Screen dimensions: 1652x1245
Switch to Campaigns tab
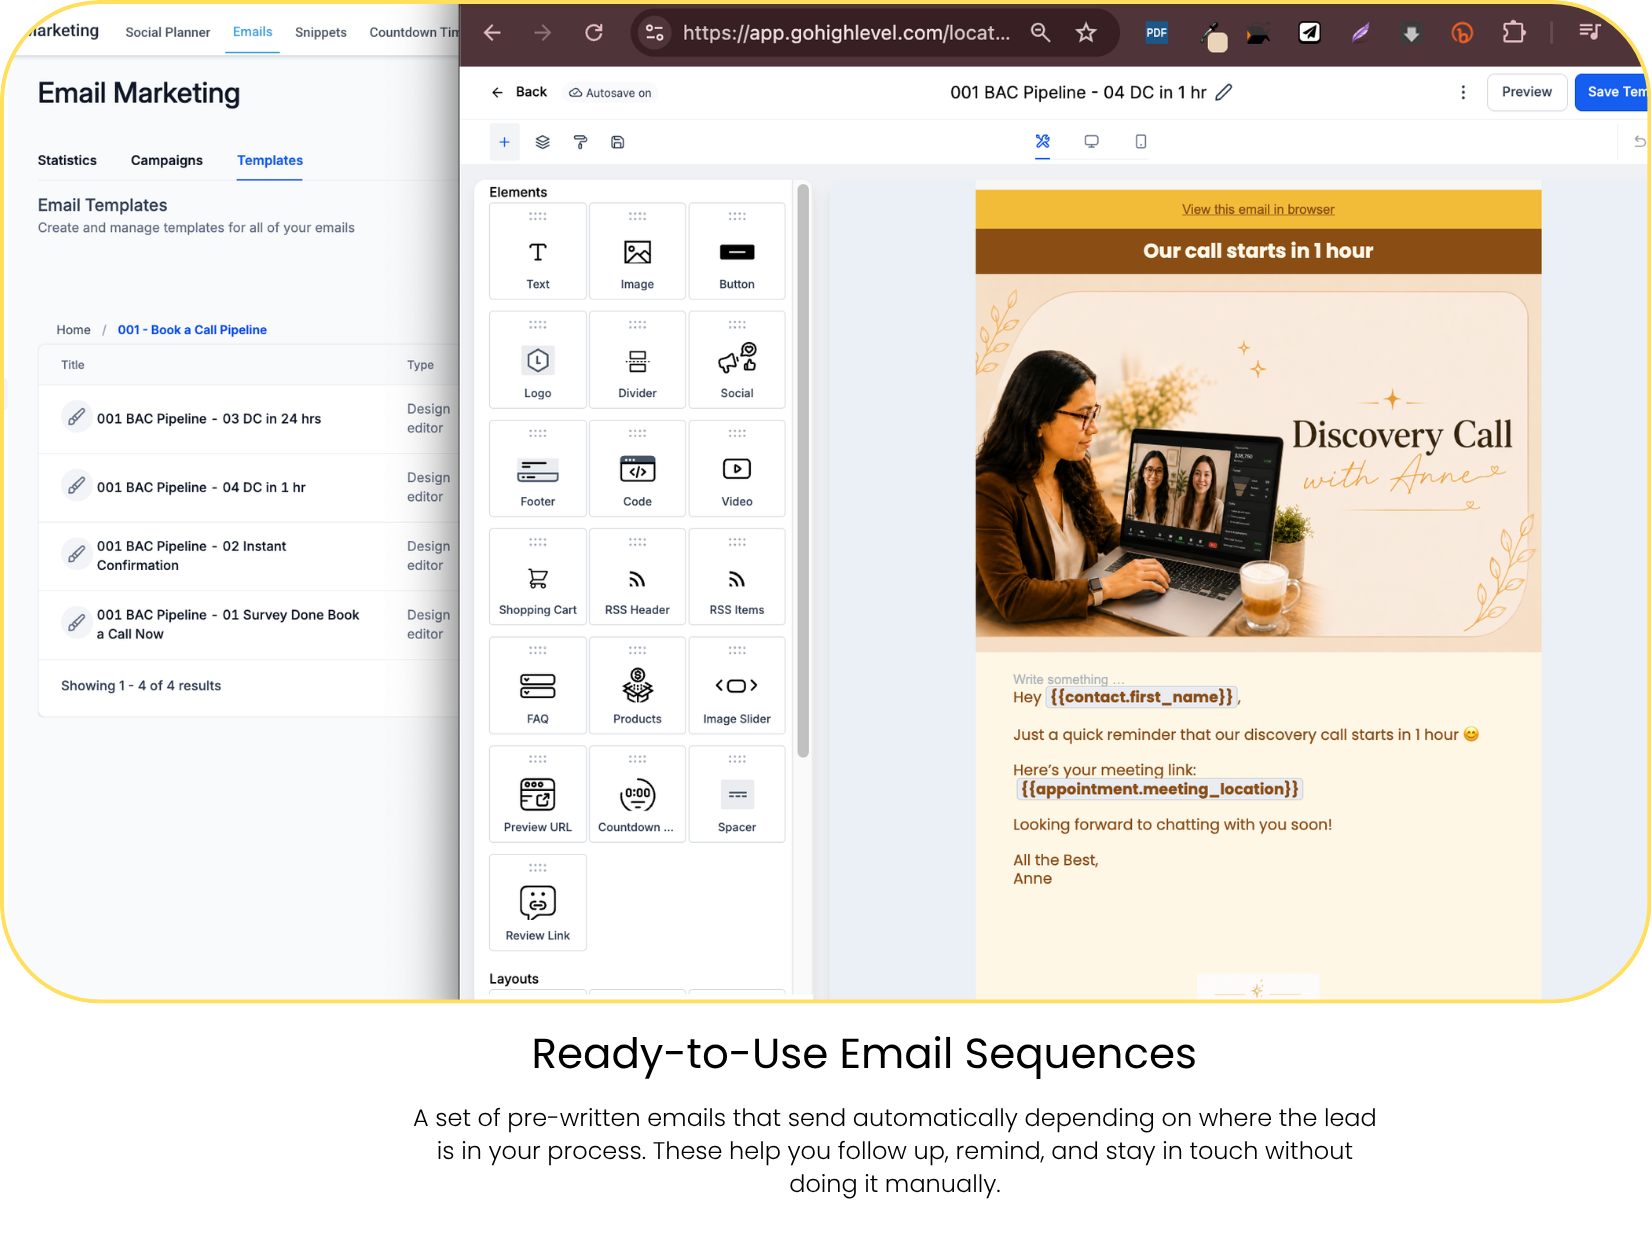(x=167, y=160)
